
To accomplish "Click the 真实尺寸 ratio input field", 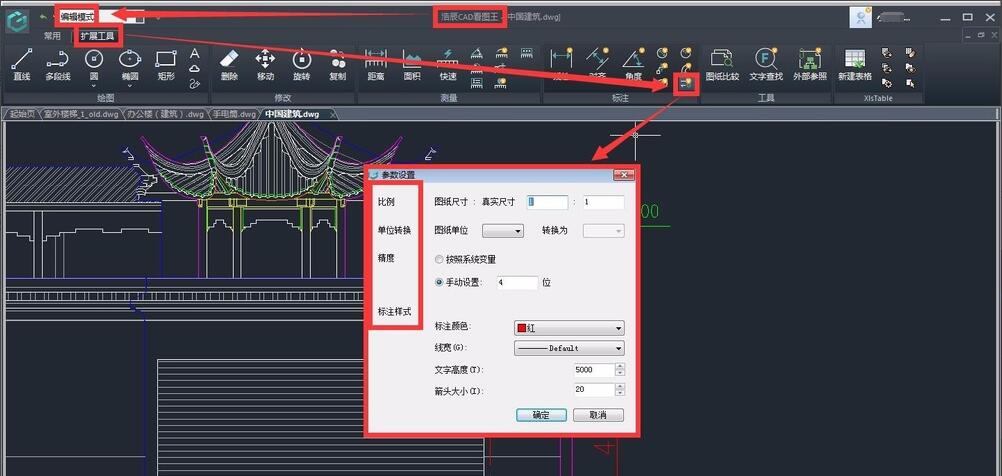I will [603, 202].
